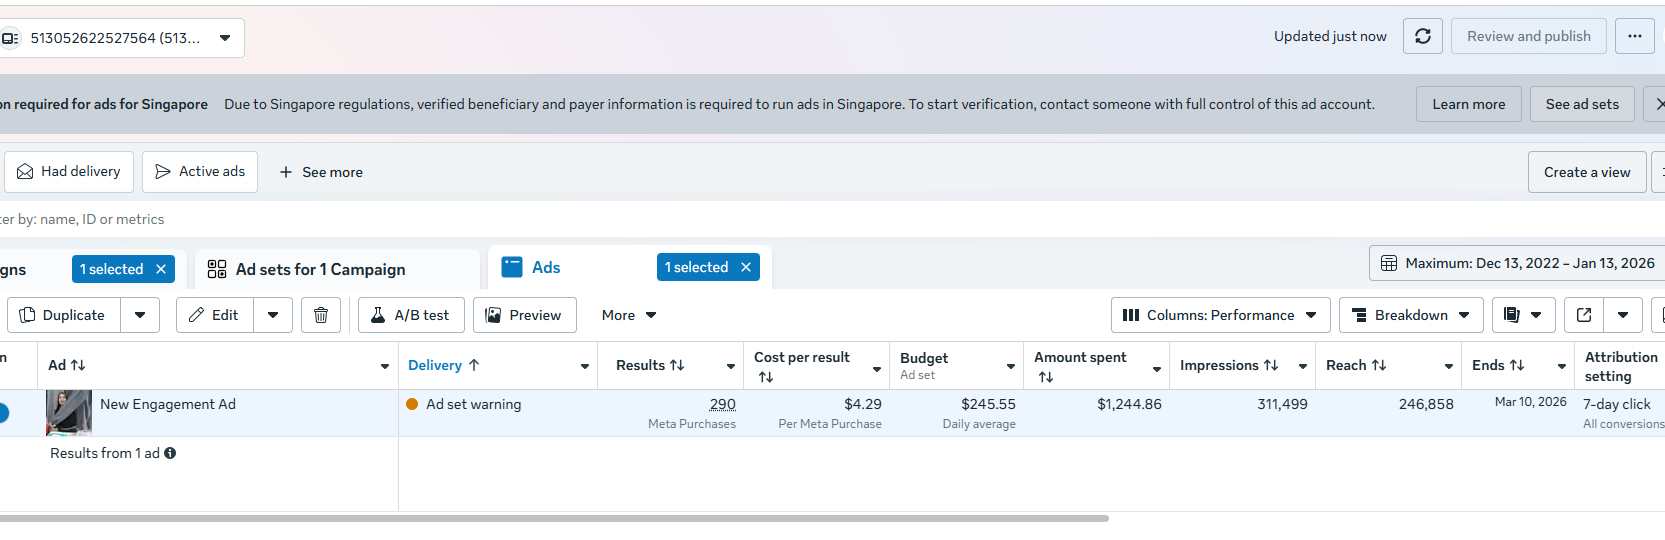Toggle the New Engagement Ad switch
The height and width of the screenshot is (540, 1665).
(x=3, y=412)
